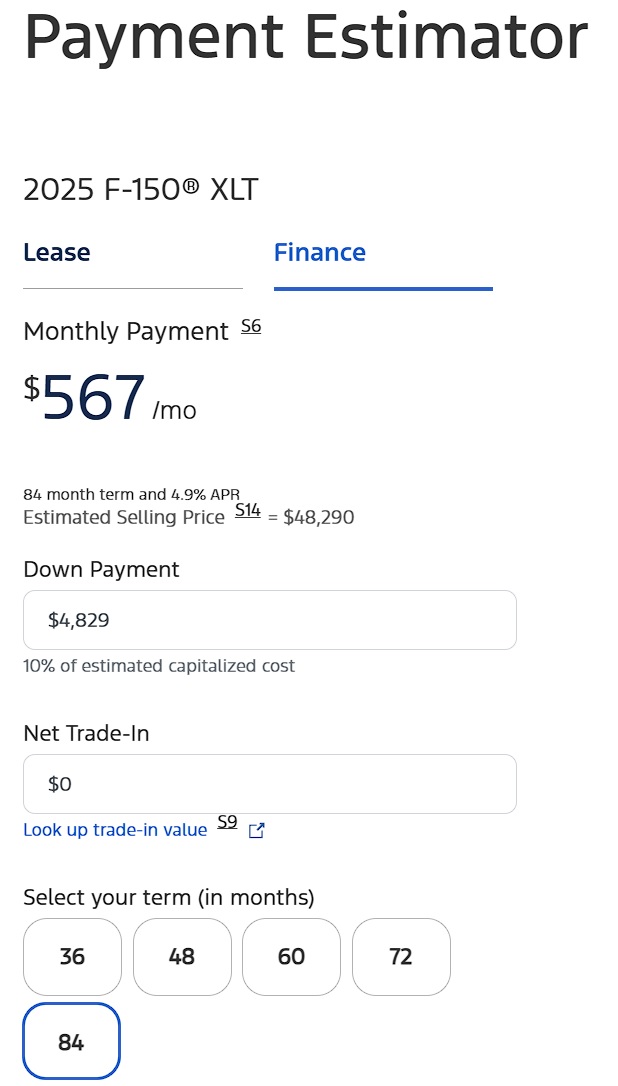Pick the 48 month term option
Viewport: 618px width, 1086px height.
(x=182, y=957)
